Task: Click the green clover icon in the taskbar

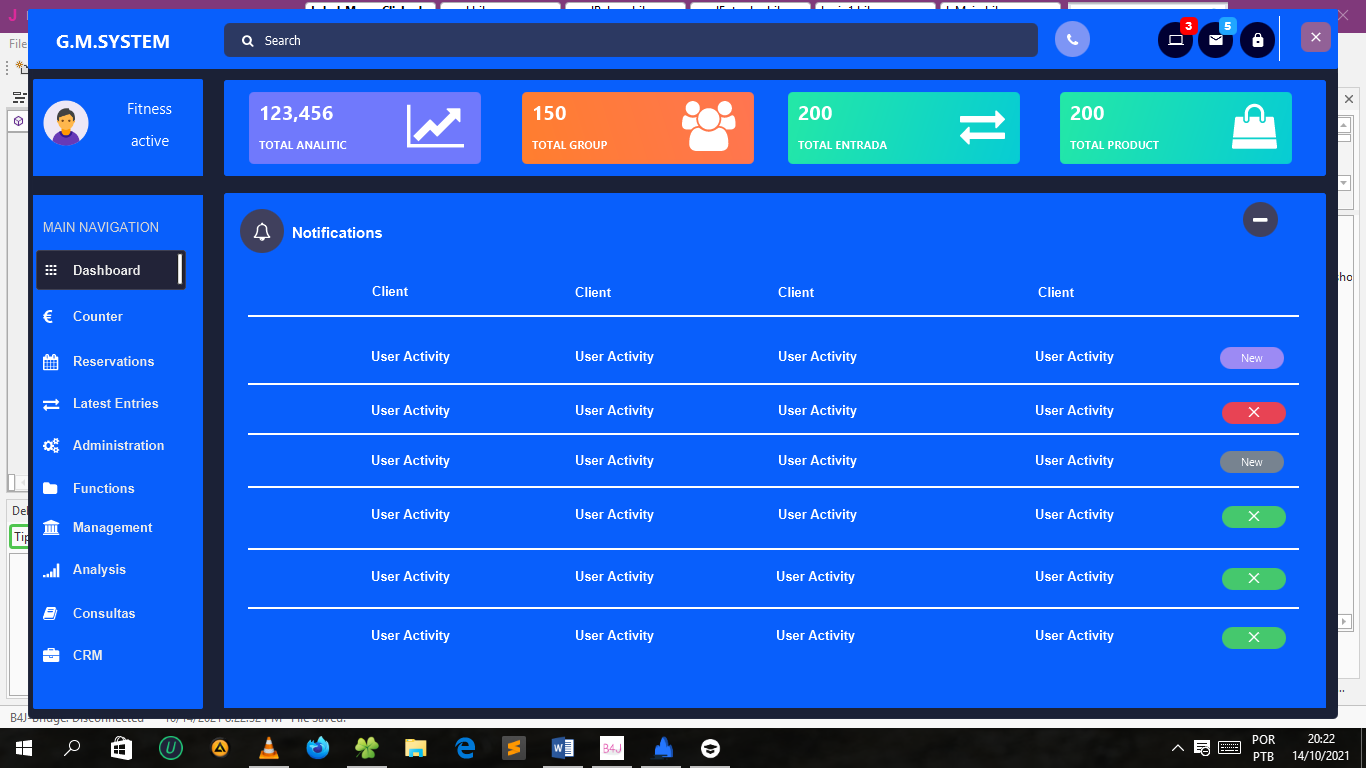Action: [x=367, y=748]
